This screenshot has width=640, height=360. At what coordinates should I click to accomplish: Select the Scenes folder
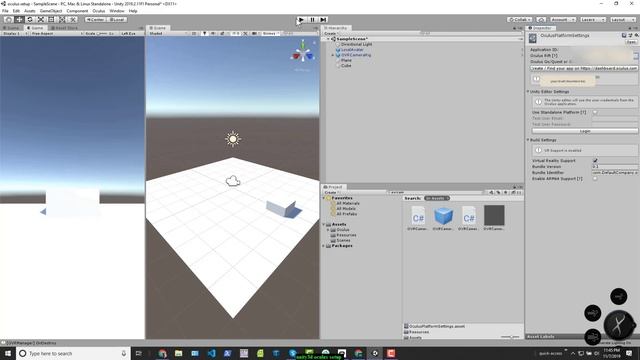[343, 240]
